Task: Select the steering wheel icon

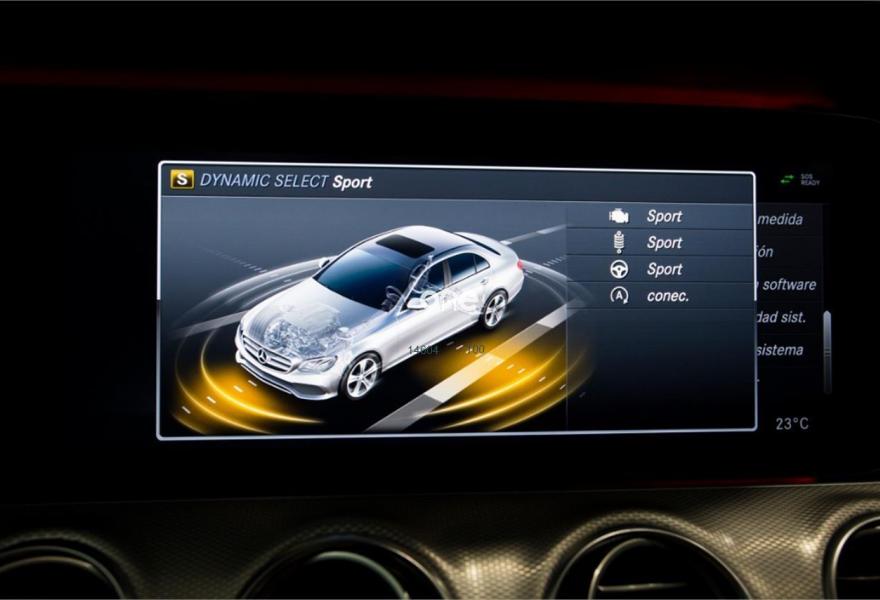Action: click(x=619, y=270)
